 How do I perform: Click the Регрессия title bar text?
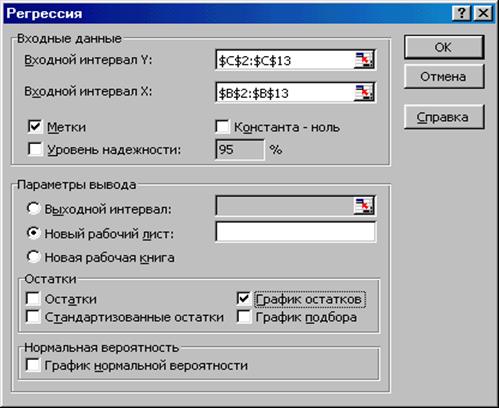tap(44, 14)
